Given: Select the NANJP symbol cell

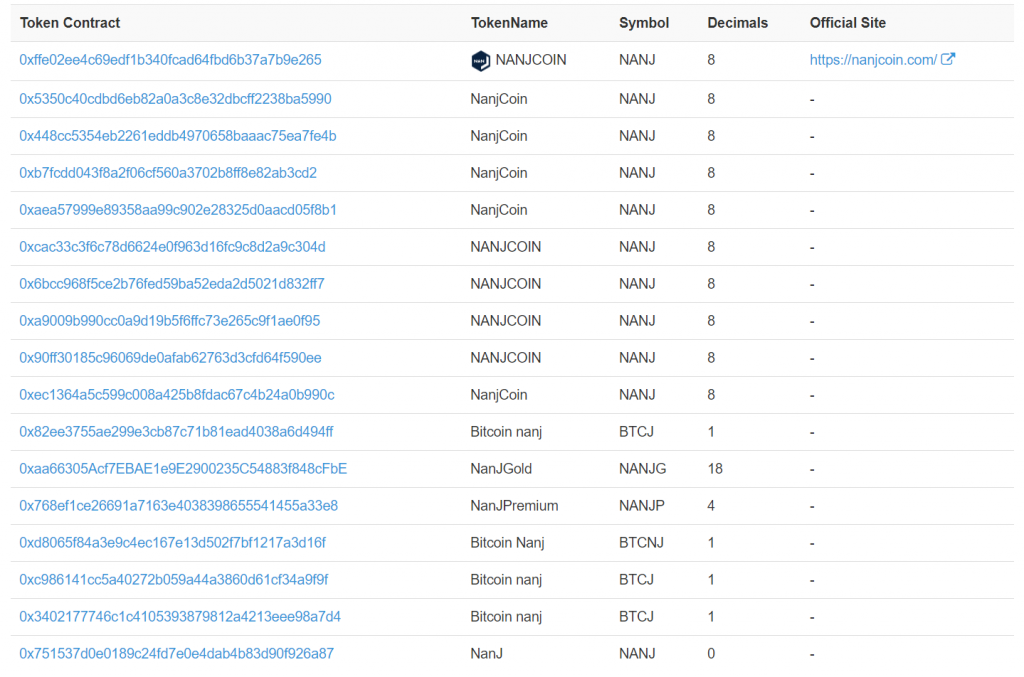Looking at the screenshot, I should click(641, 506).
